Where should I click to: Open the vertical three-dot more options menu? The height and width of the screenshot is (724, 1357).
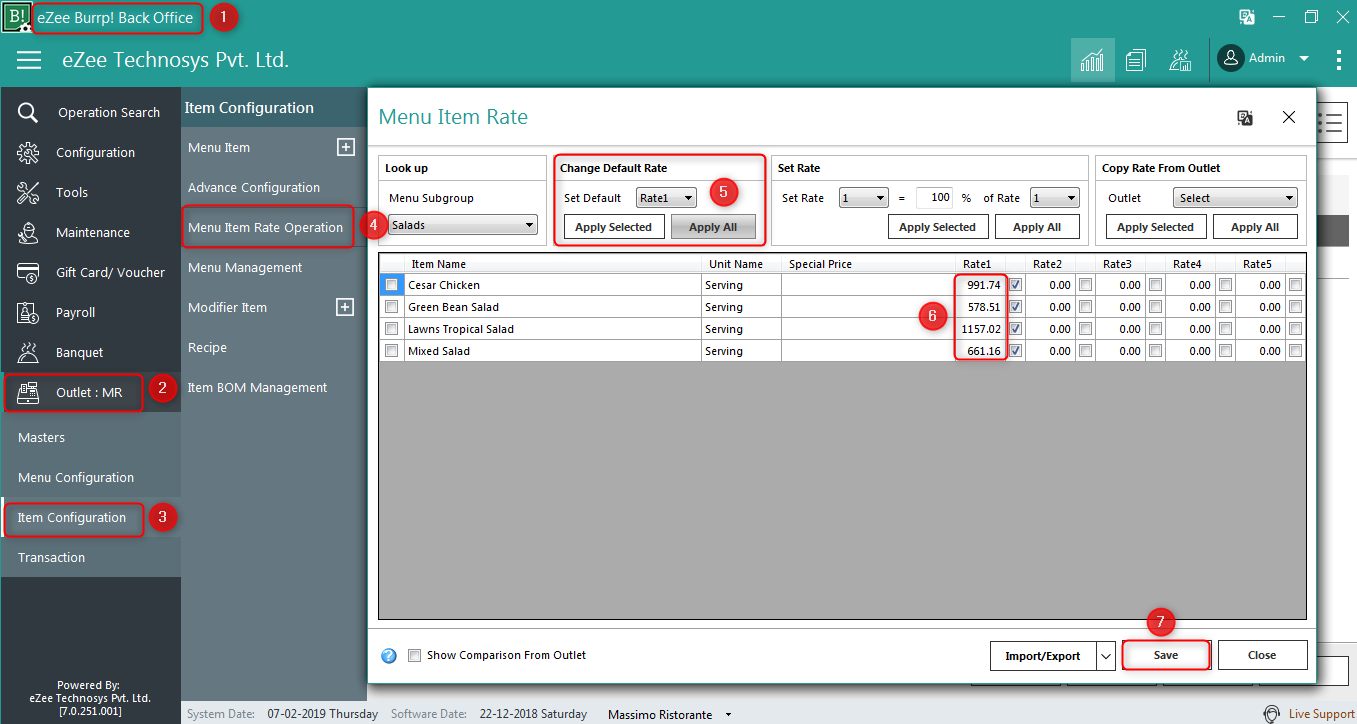pos(1339,60)
